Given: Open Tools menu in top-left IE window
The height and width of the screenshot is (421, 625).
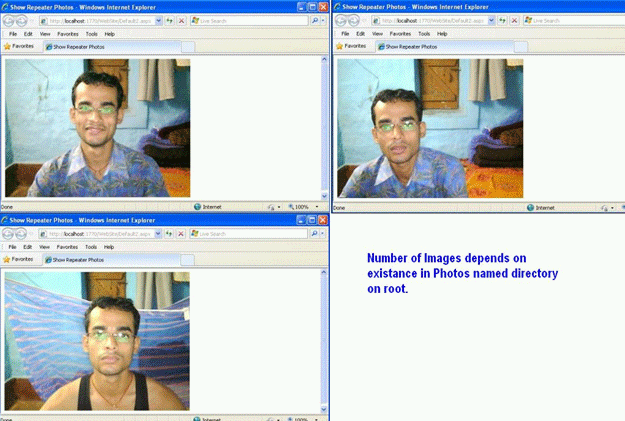Looking at the screenshot, I should click(91, 34).
